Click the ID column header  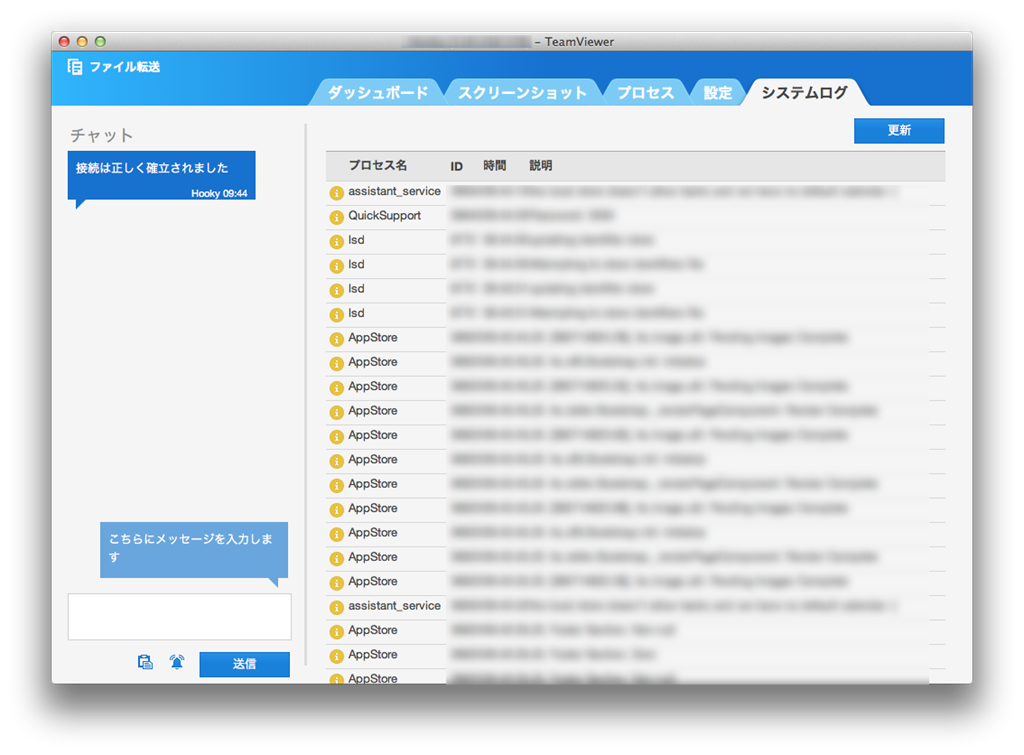[456, 166]
